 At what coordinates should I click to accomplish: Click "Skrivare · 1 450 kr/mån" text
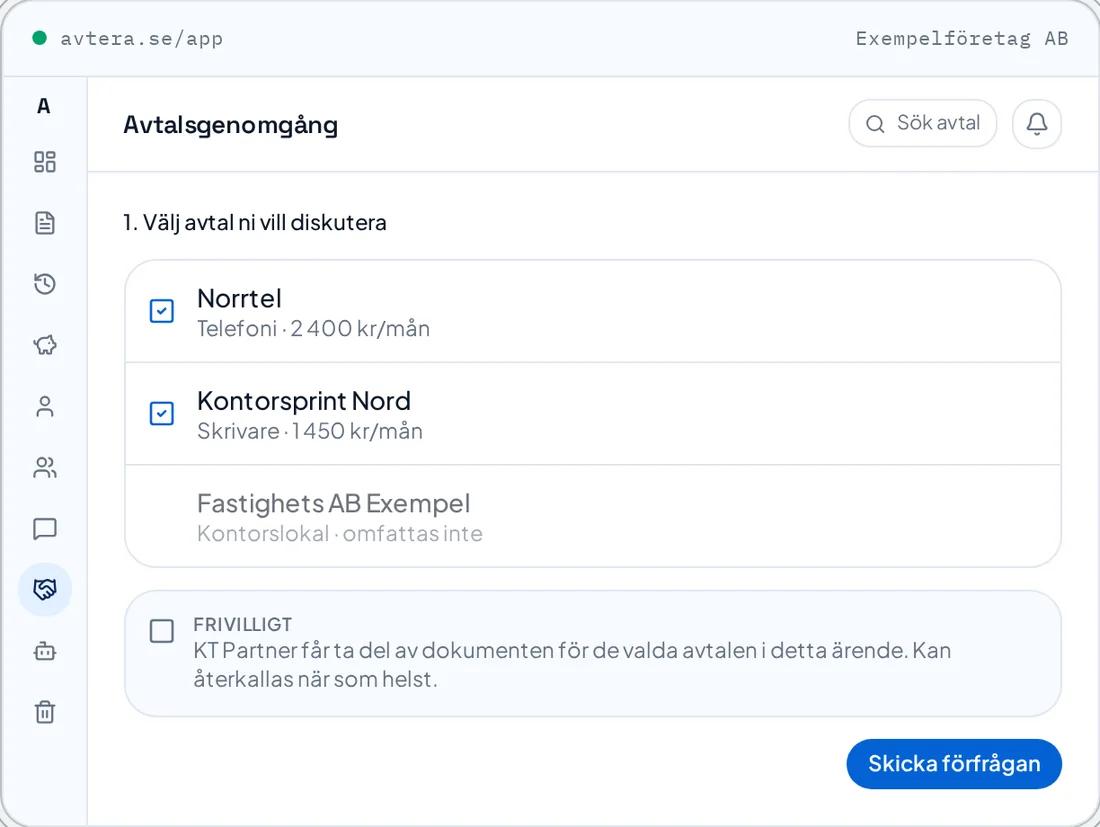point(310,431)
